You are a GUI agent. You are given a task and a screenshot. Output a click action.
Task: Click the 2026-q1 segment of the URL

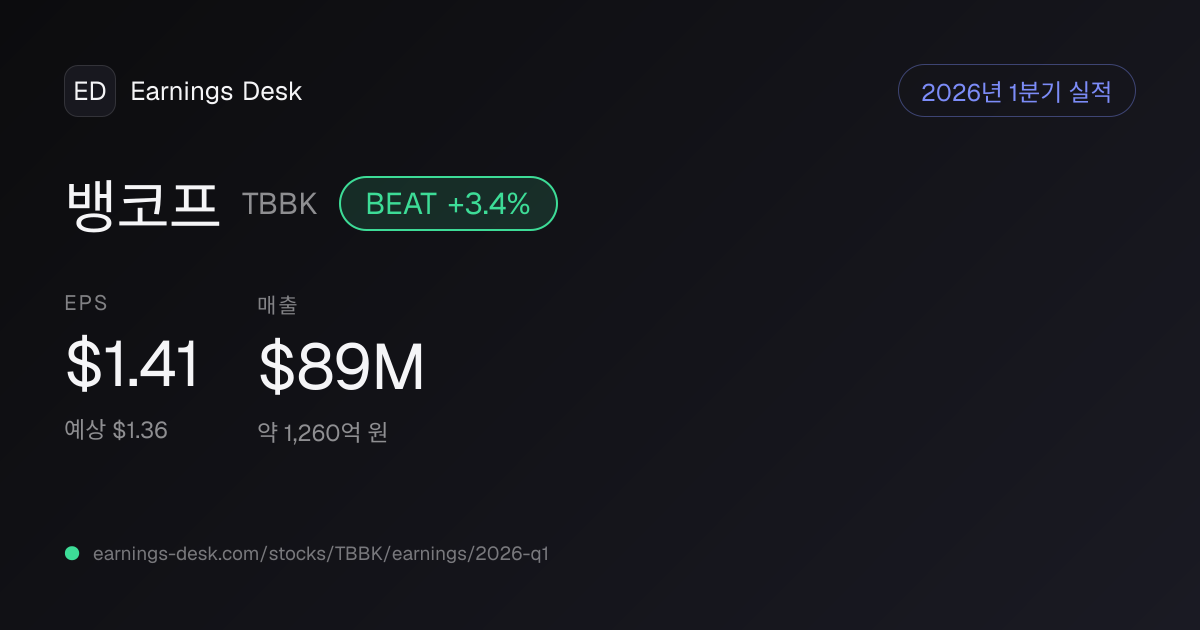coord(513,553)
